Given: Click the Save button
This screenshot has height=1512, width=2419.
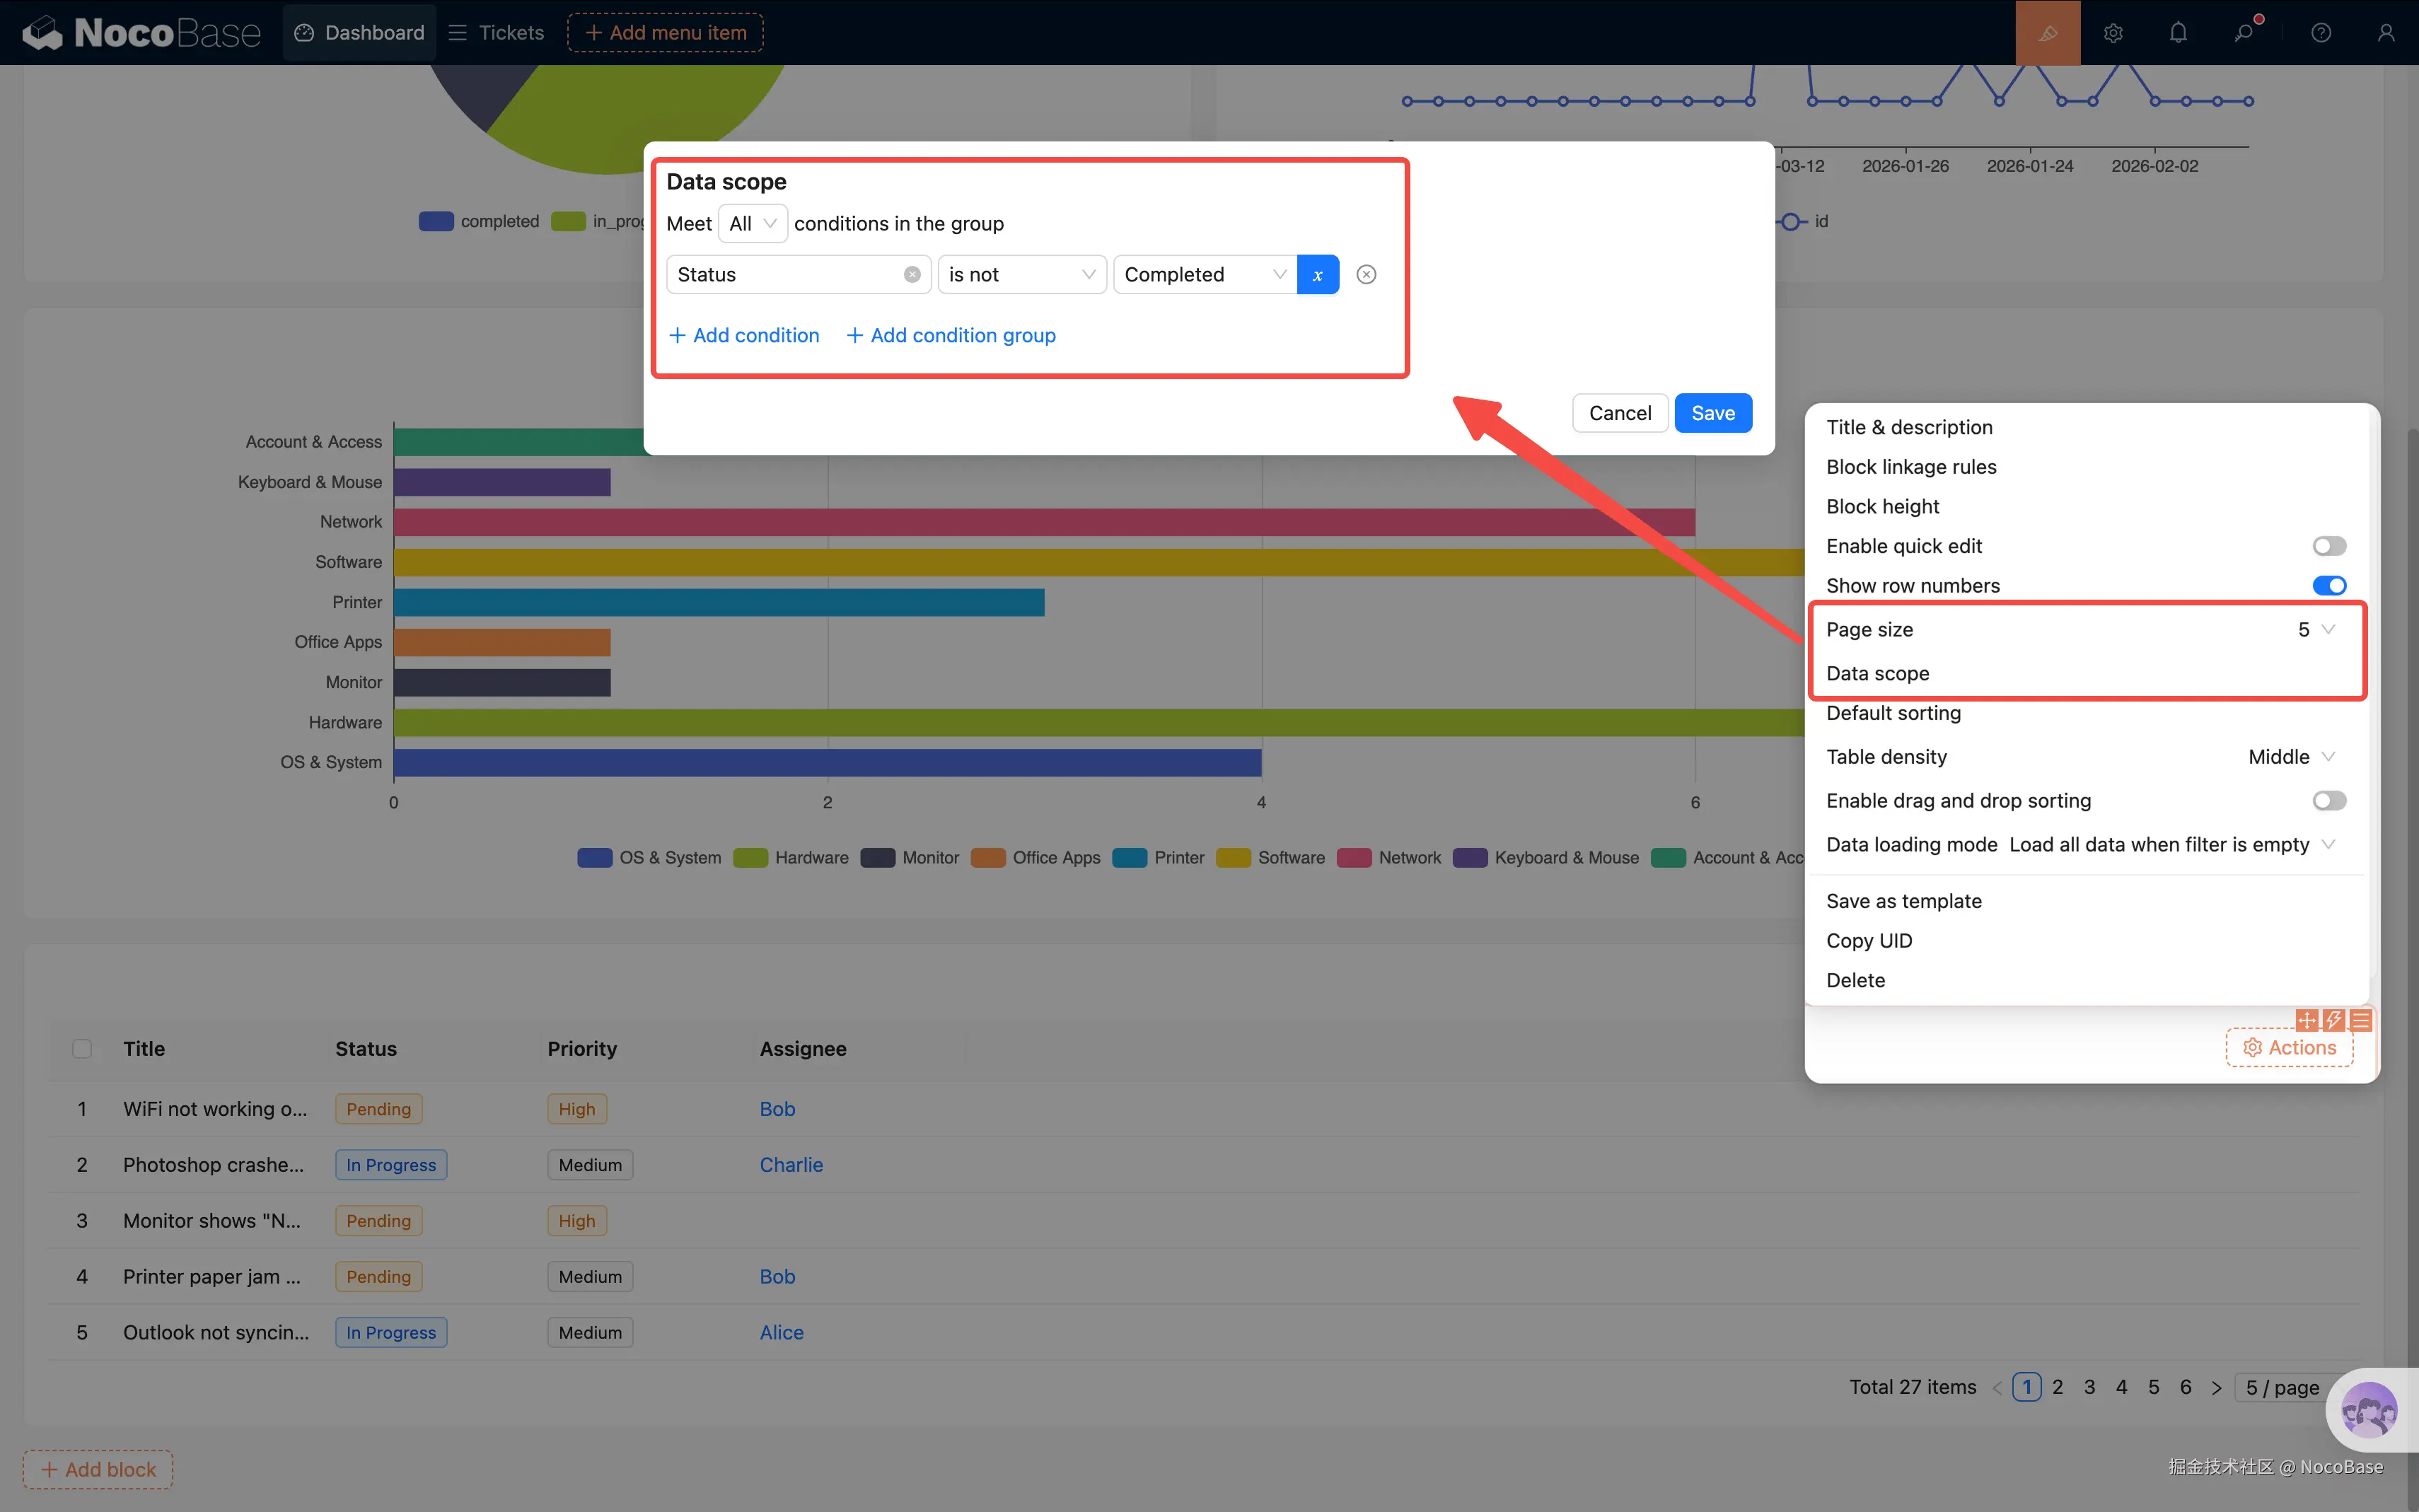Looking at the screenshot, I should tap(1712, 413).
